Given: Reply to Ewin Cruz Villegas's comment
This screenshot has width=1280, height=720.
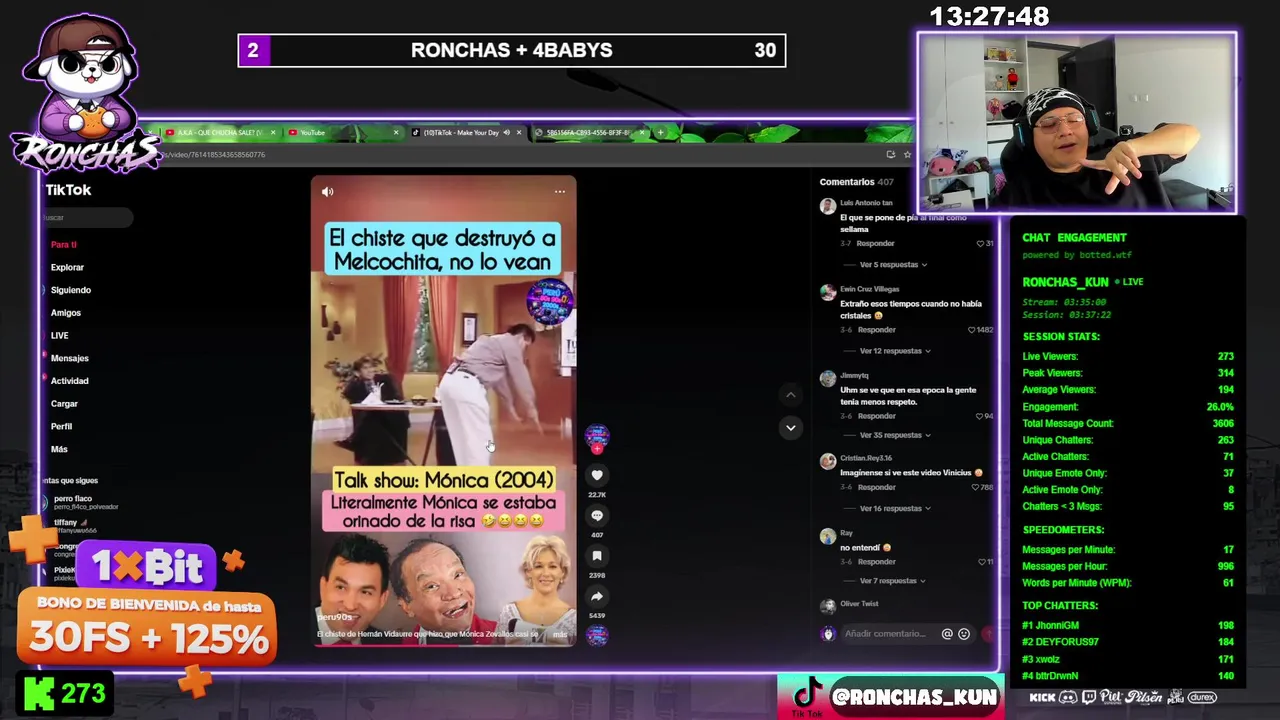Looking at the screenshot, I should [x=876, y=330].
